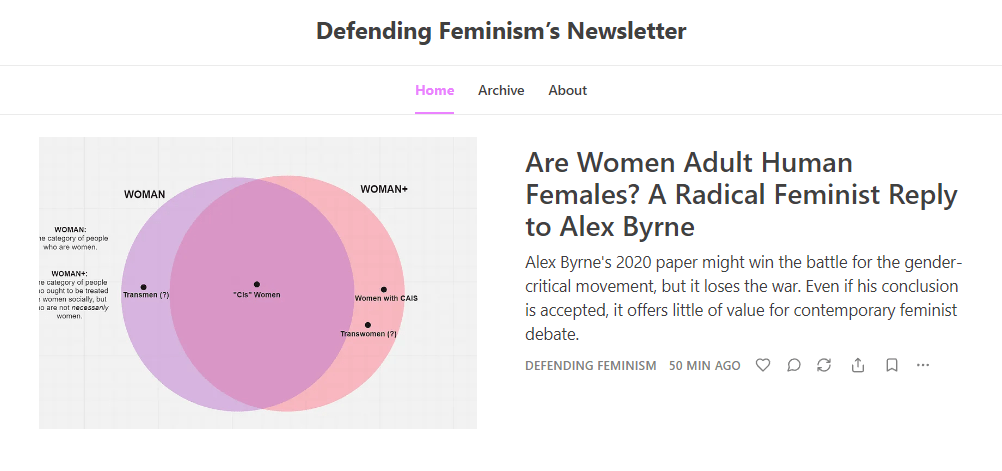1002x471 pixels.
Task: Open comments via the speech bubble icon
Action: (794, 365)
